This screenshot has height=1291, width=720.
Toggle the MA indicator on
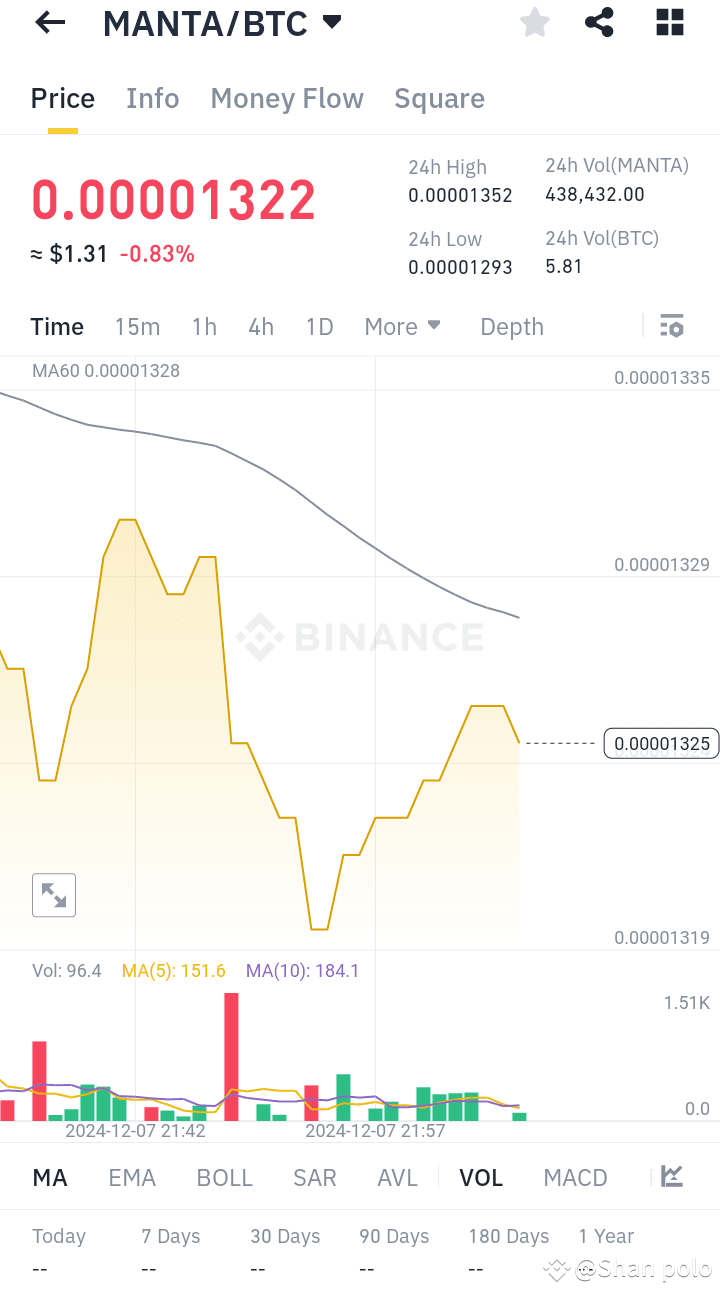point(49,1177)
